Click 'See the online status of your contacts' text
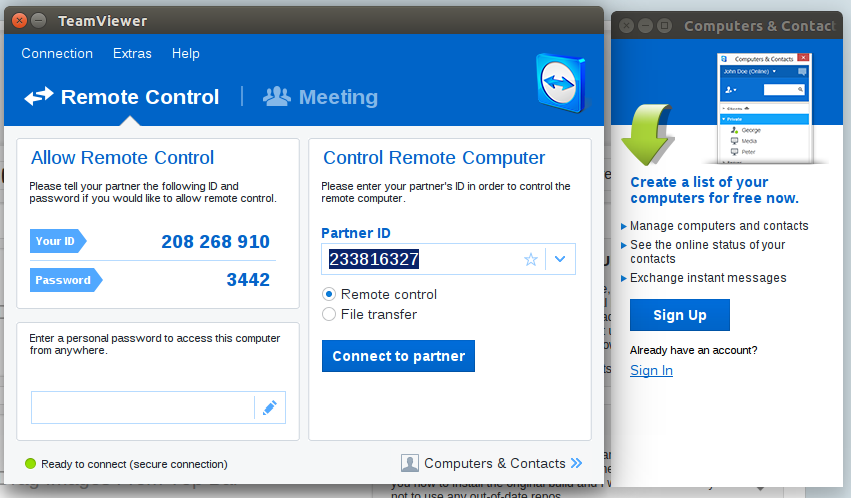 click(x=708, y=252)
